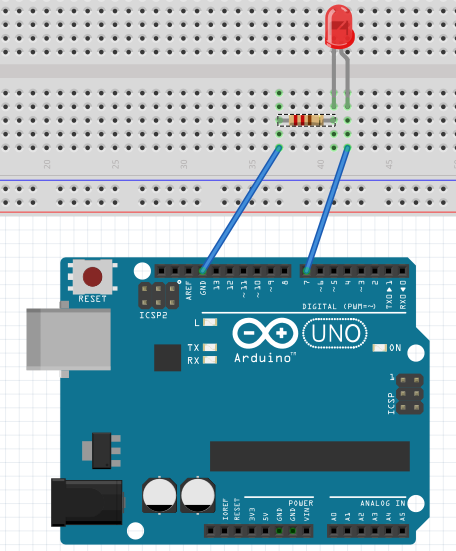This screenshot has height=551, width=456.
Task: Select the TX indicator LED
Action: point(210,348)
